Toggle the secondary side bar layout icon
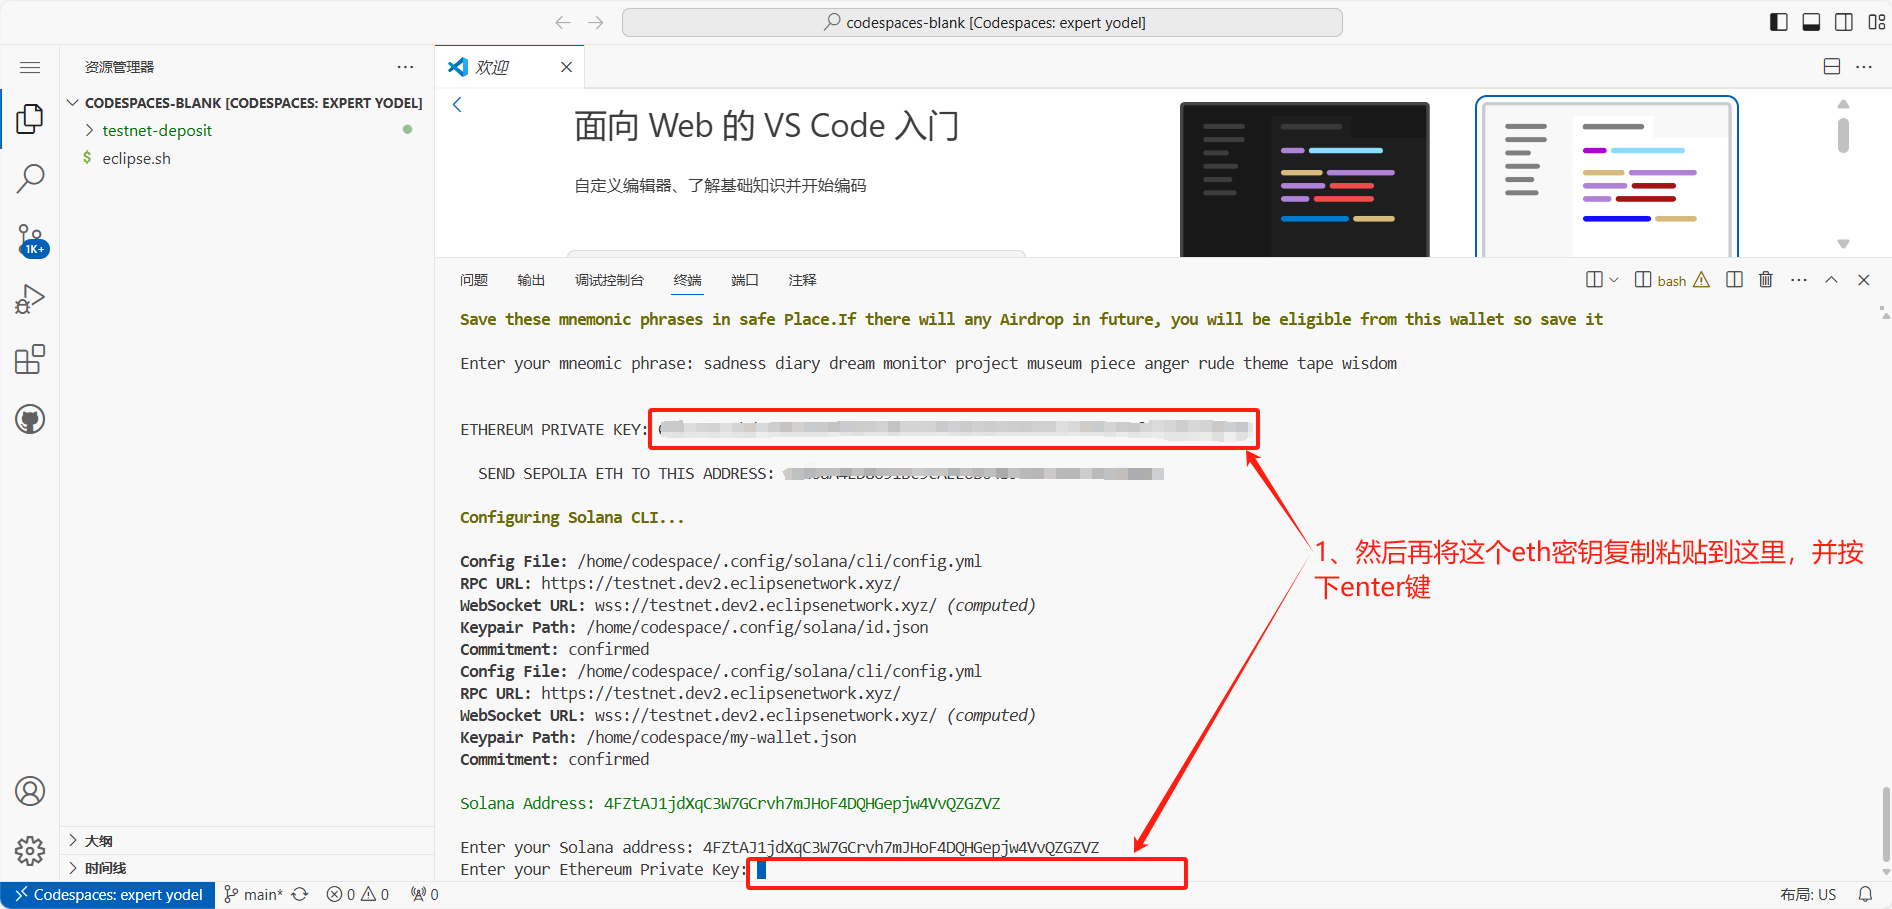This screenshot has width=1892, height=909. tap(1844, 22)
